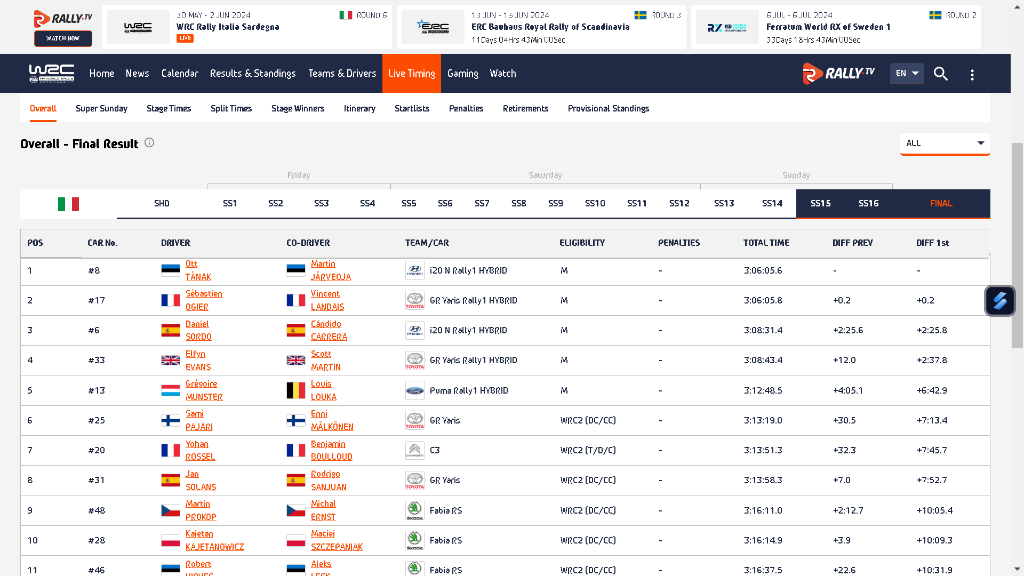Click the Italian flag rally icon
The image size is (1024, 576).
point(68,204)
